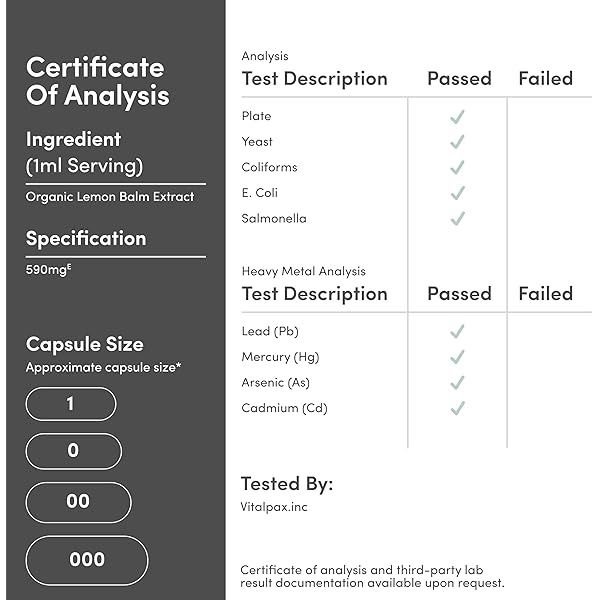This screenshot has width=600, height=600.
Task: Click the Plate passed checkmark
Action: [458, 117]
